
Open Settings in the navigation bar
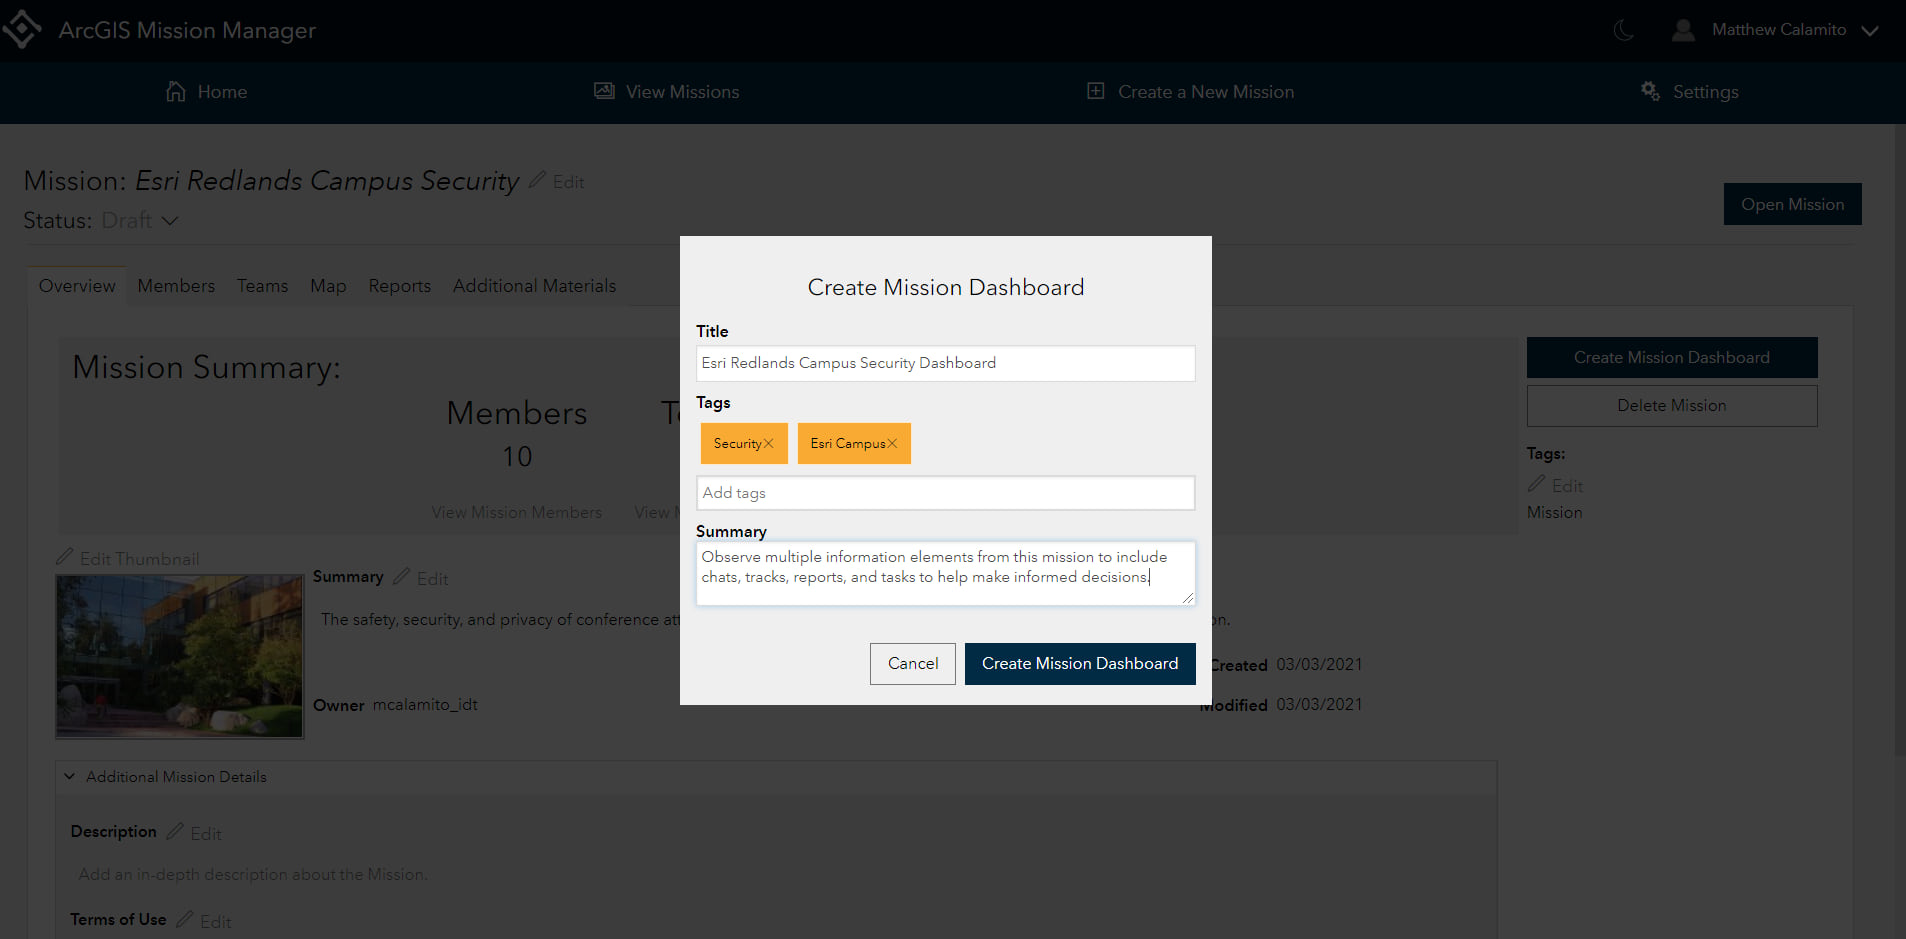tap(1690, 92)
